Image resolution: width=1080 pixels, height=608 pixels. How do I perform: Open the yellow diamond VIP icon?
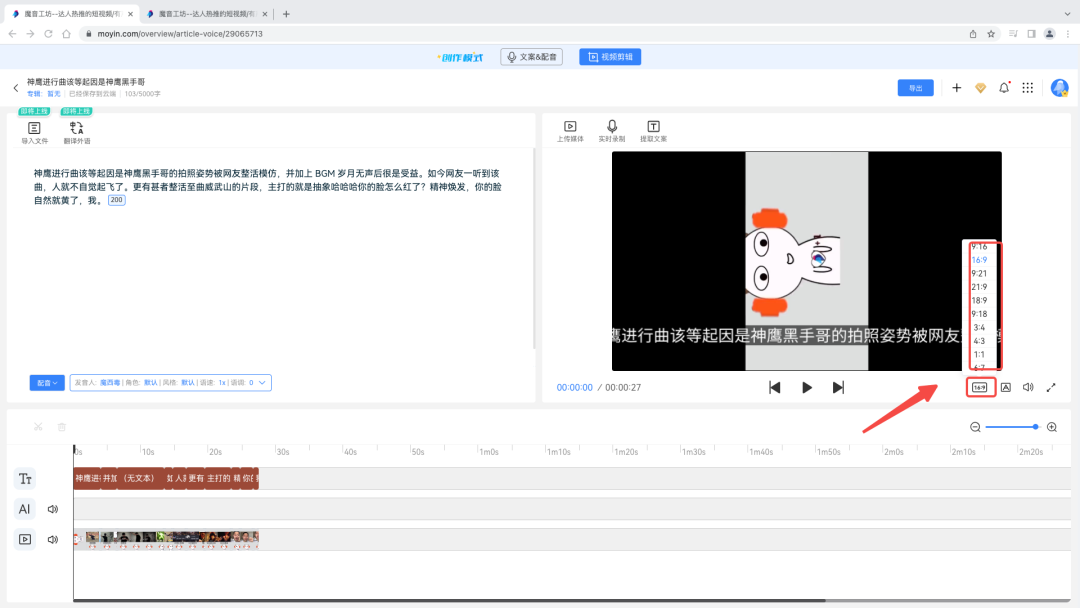click(980, 88)
